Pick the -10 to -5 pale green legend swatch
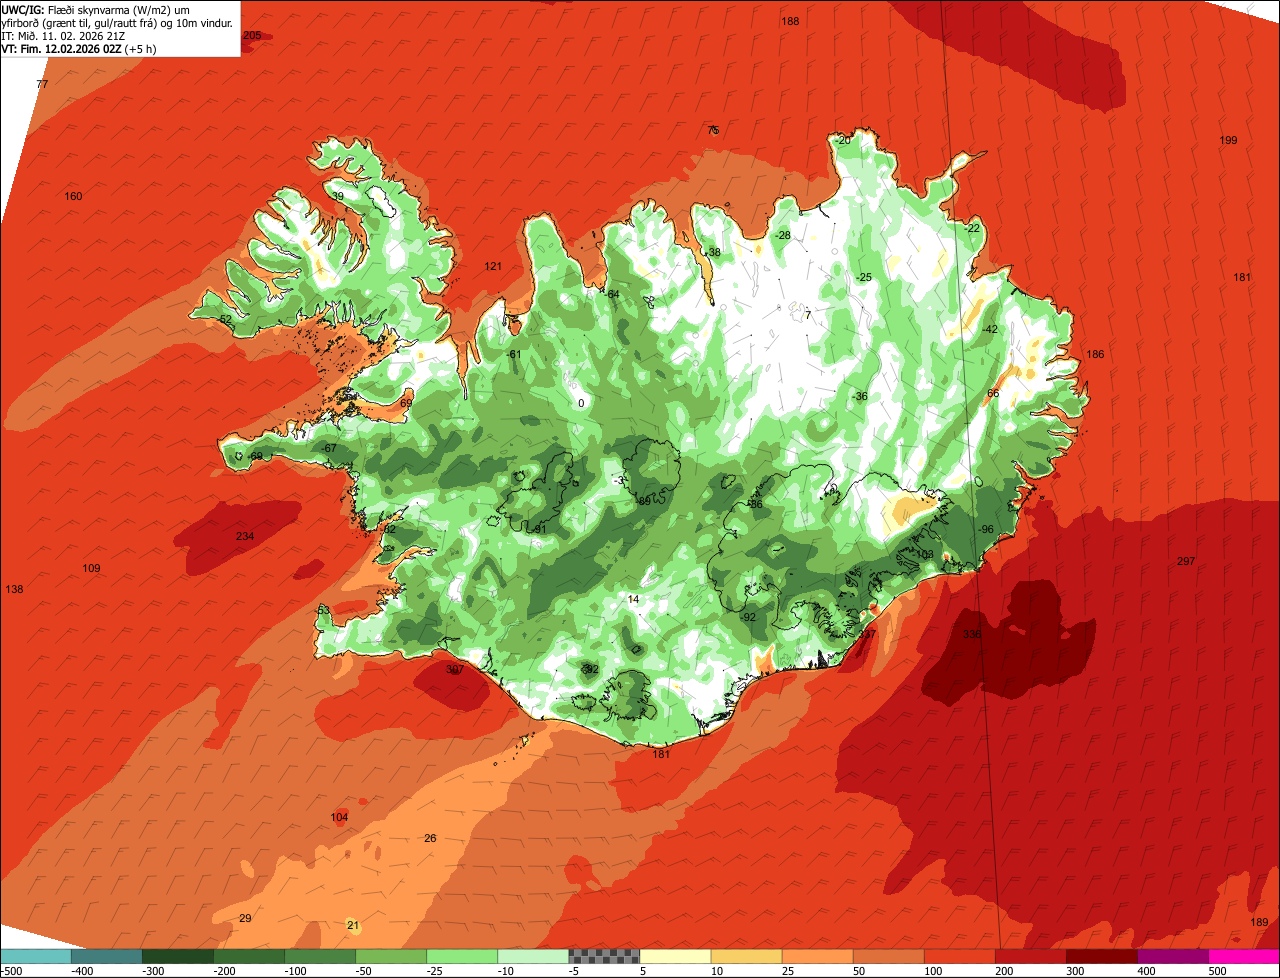1280x978 pixels. click(x=533, y=955)
